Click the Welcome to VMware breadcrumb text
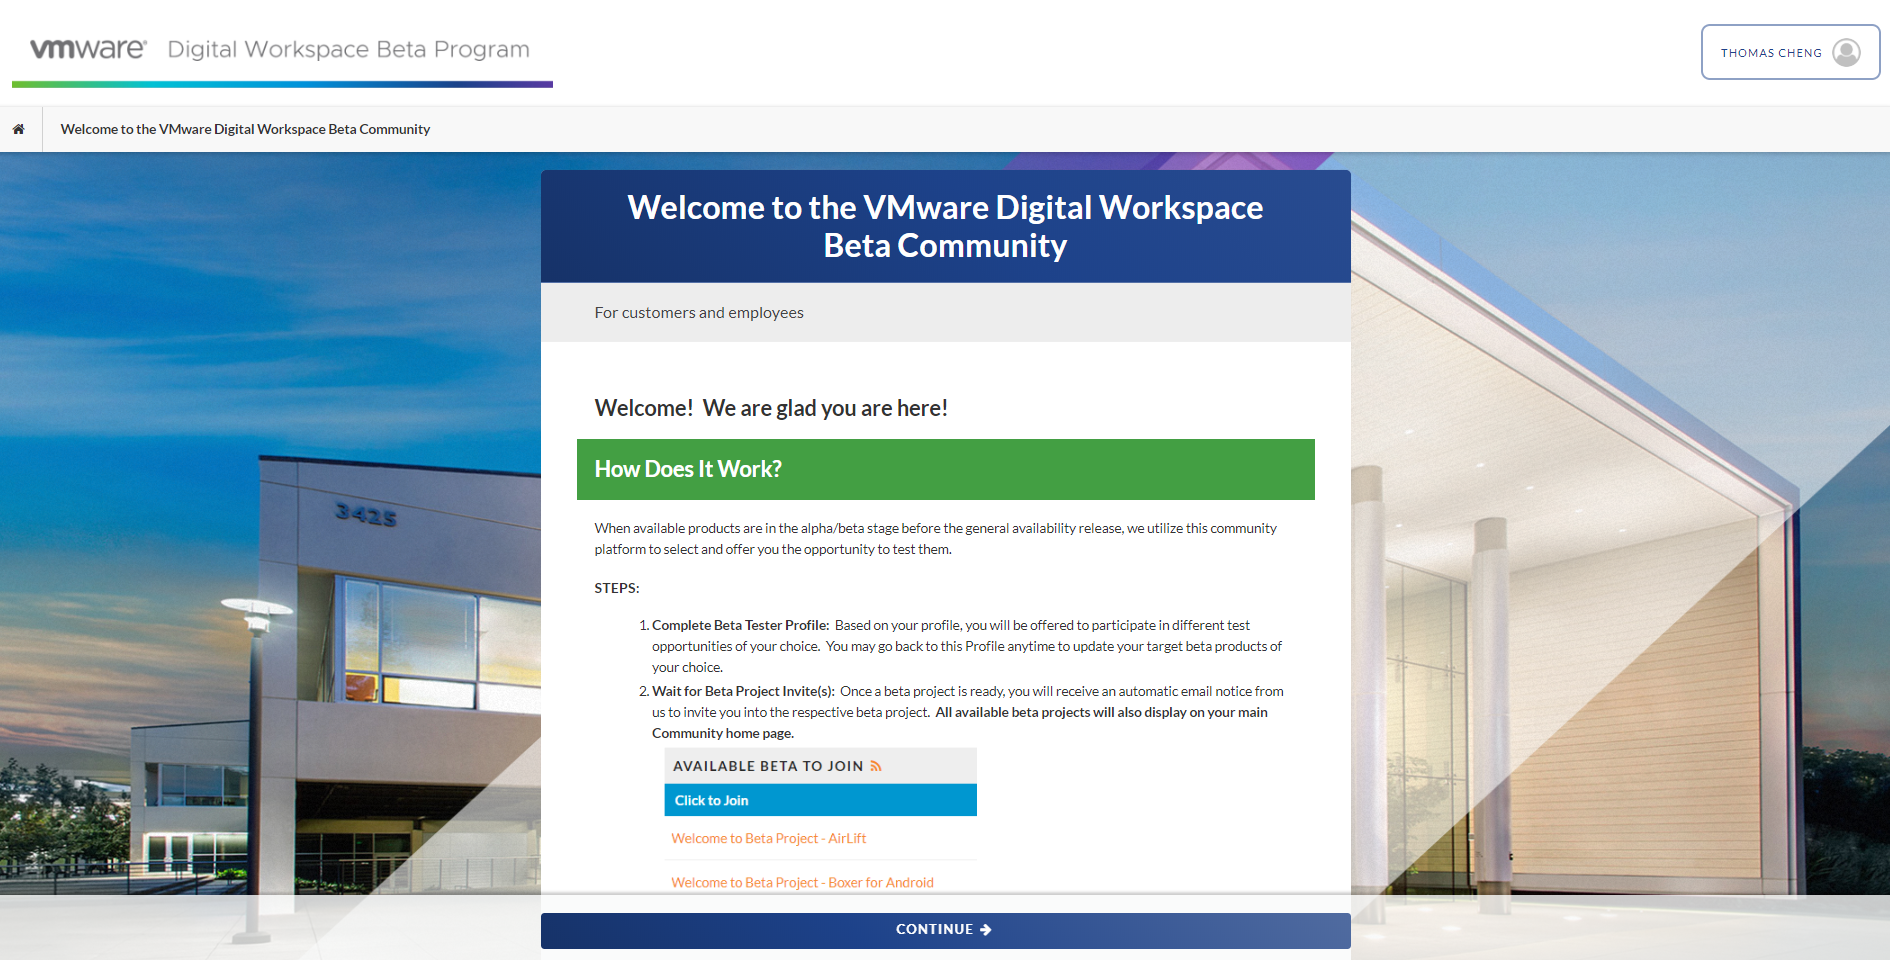 point(245,129)
